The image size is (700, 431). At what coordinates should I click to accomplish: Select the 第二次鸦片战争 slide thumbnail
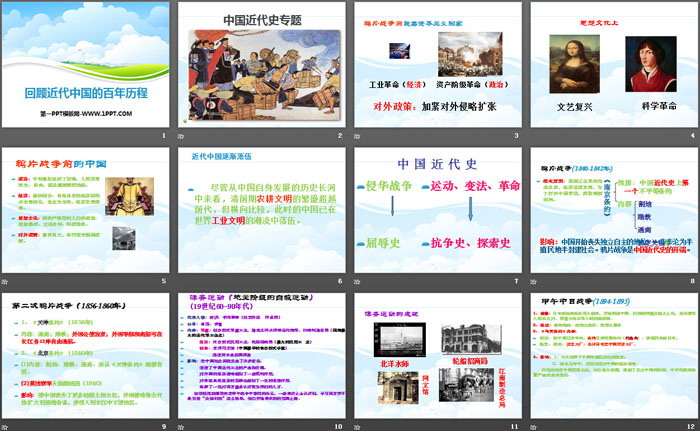(x=87, y=357)
